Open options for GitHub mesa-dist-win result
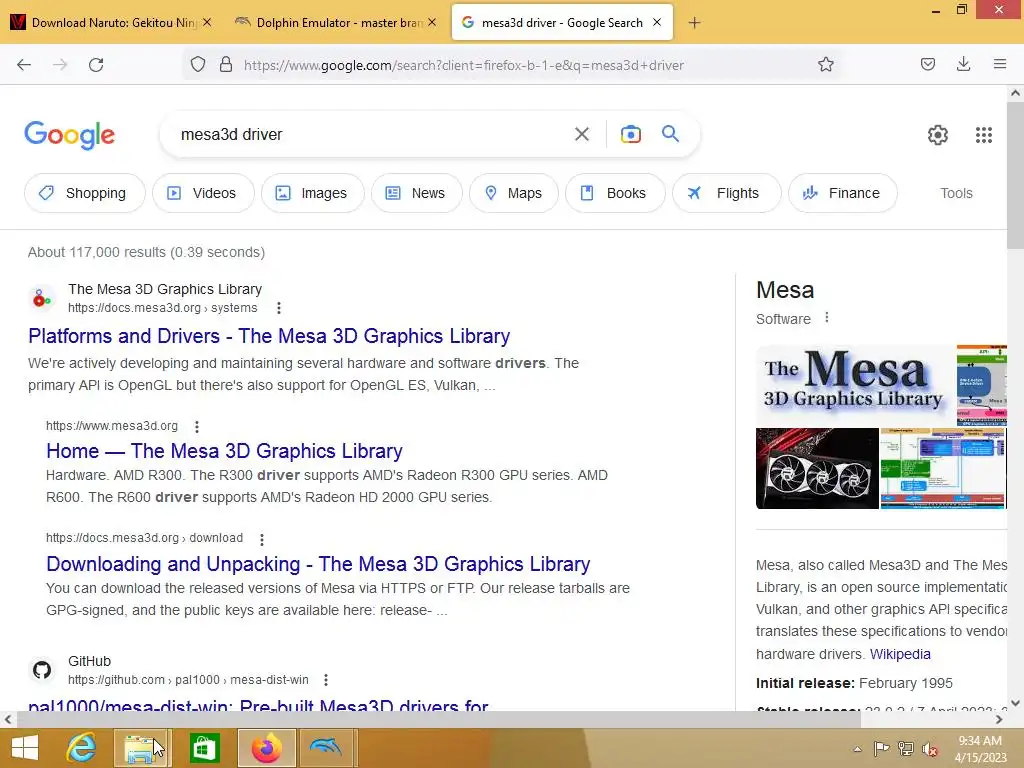Image resolution: width=1024 pixels, height=768 pixels. (x=326, y=680)
